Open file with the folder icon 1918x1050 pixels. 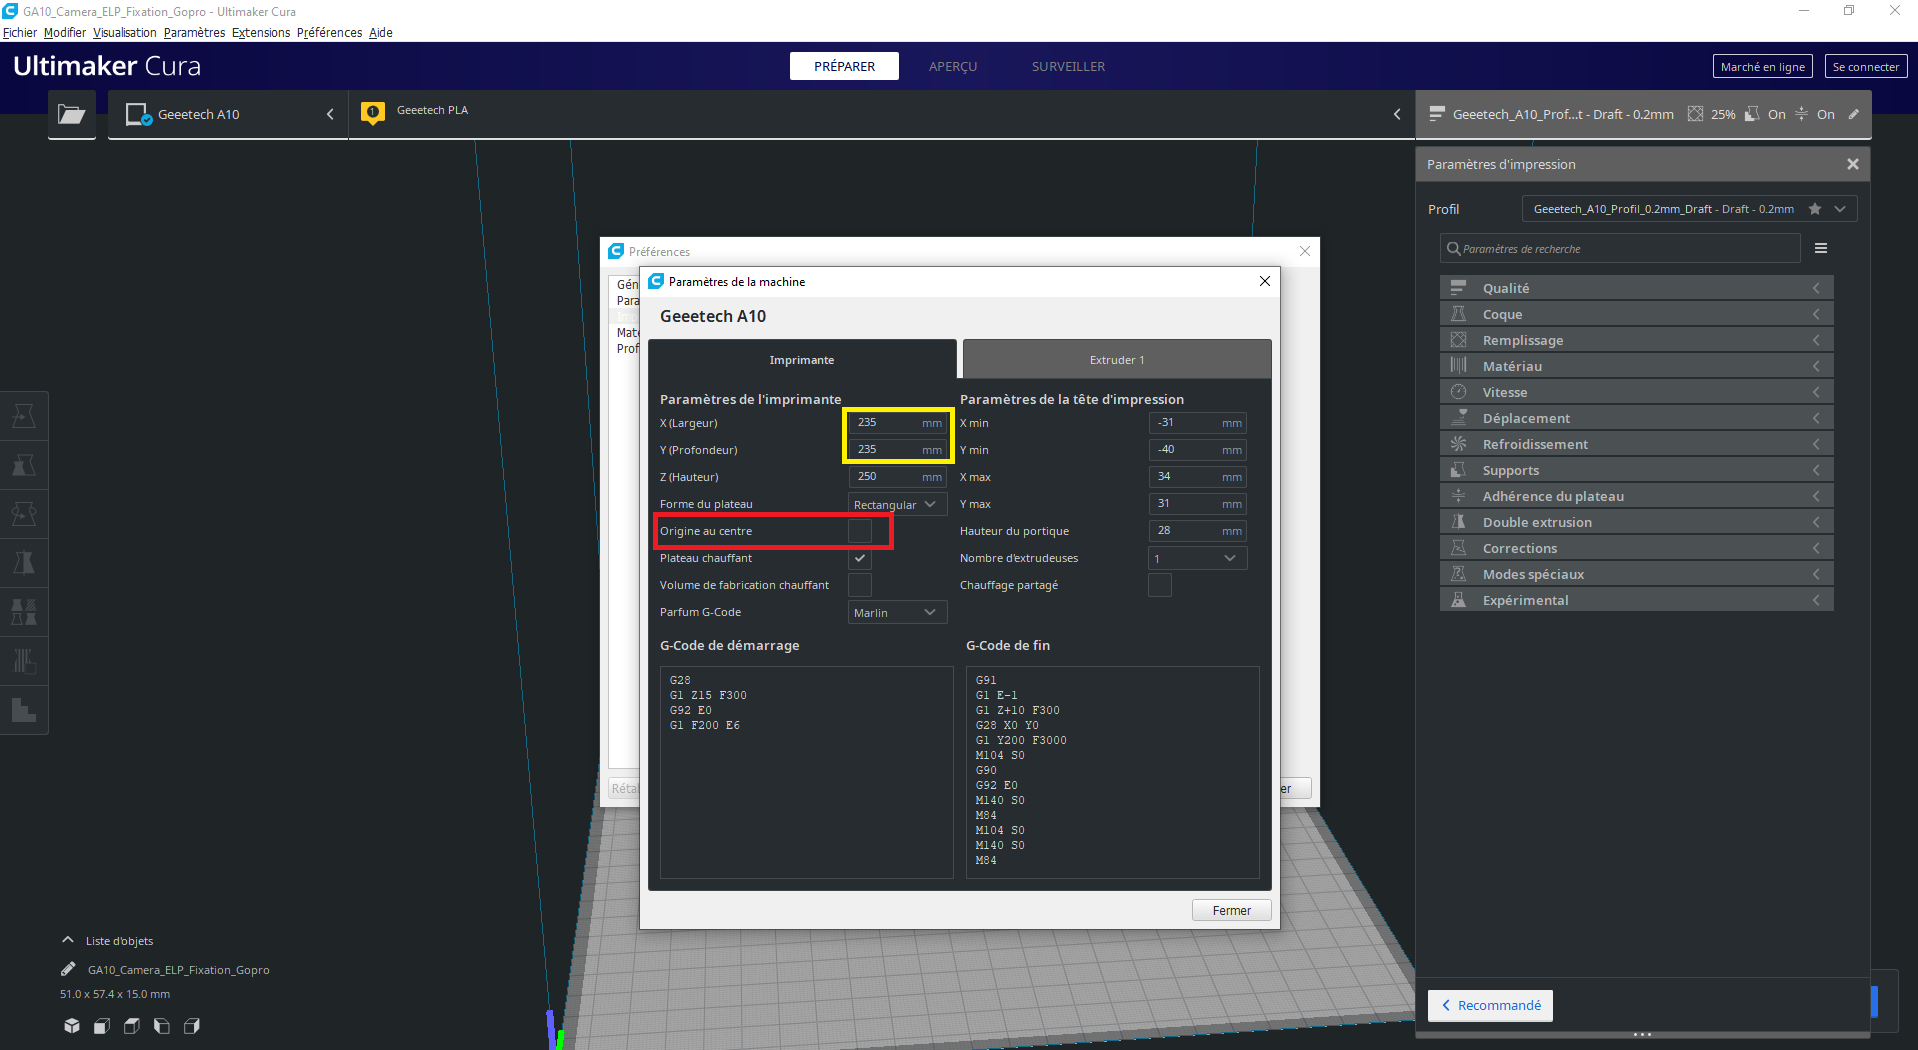72,114
